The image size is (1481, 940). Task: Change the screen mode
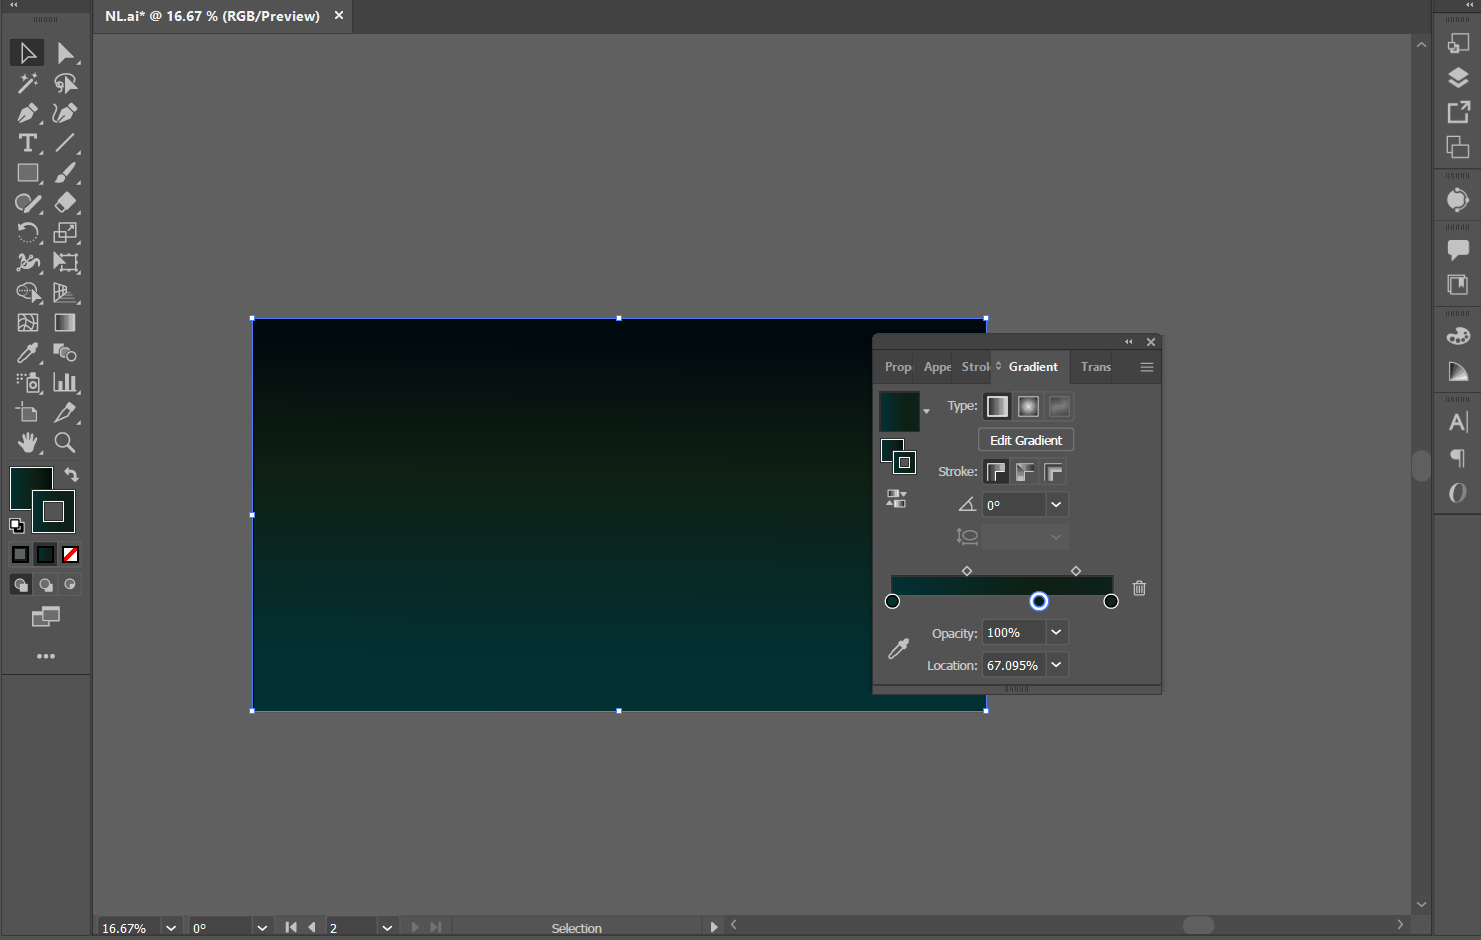(46, 617)
